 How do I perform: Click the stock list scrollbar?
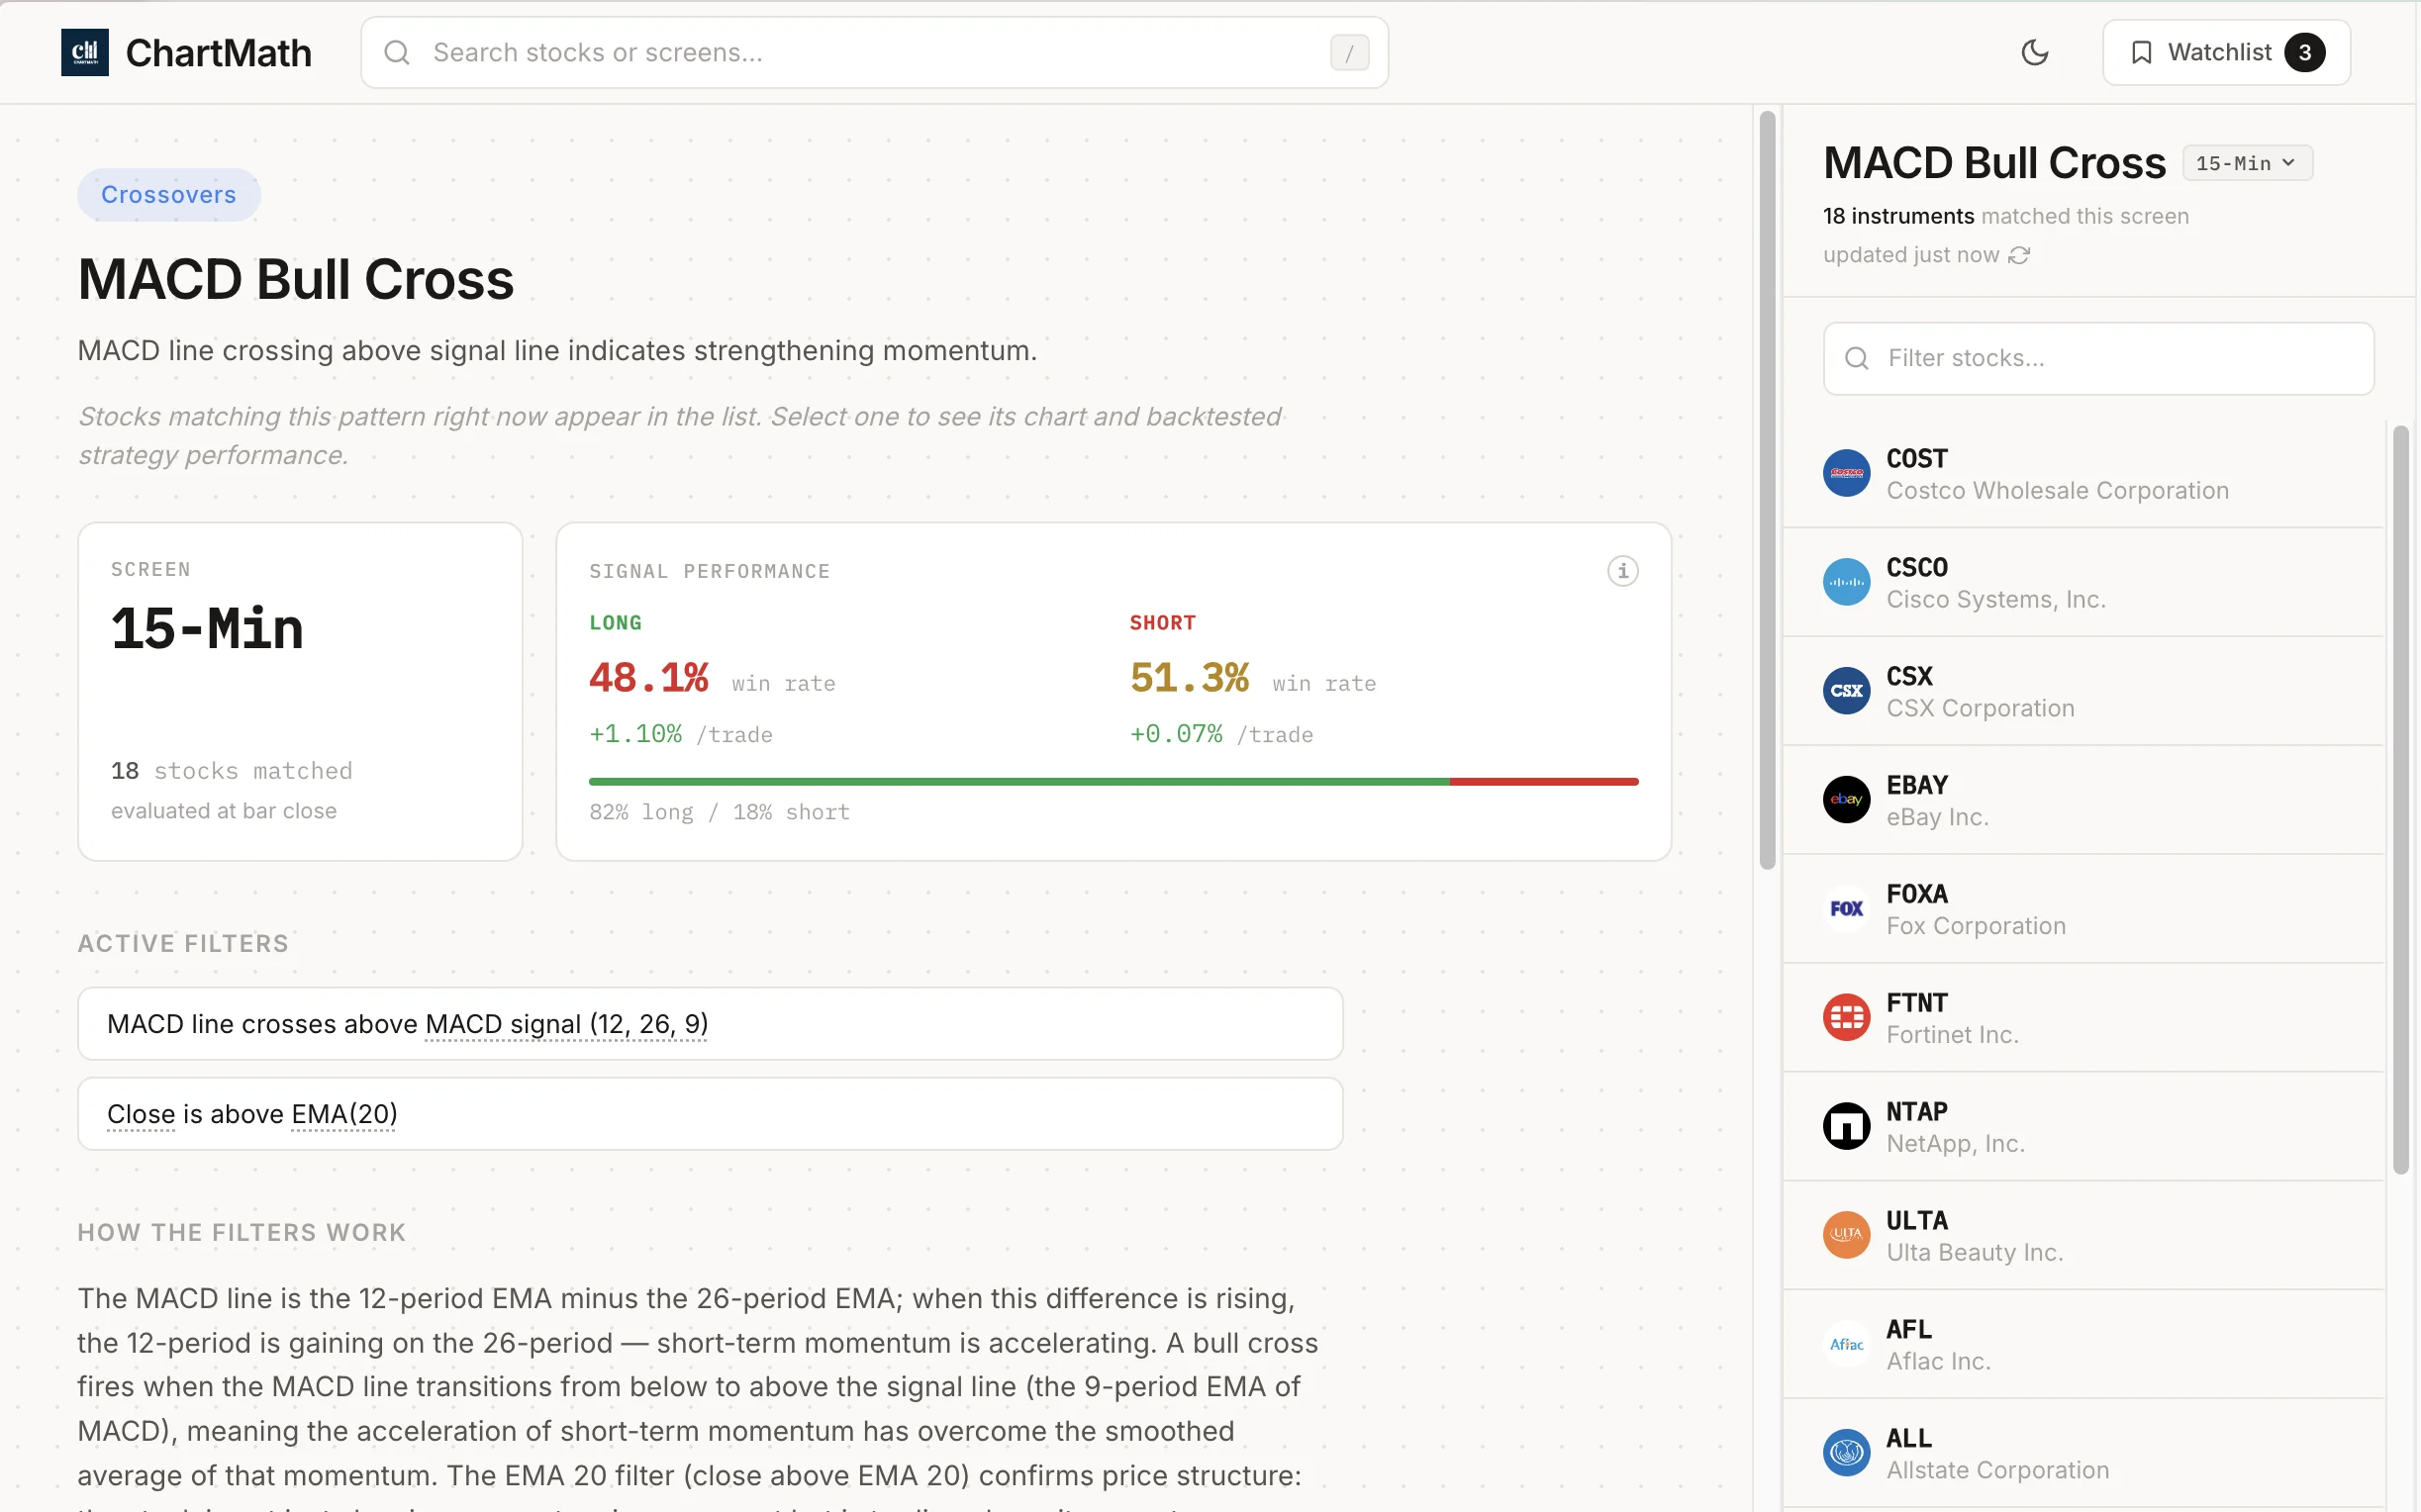pyautogui.click(x=2400, y=800)
